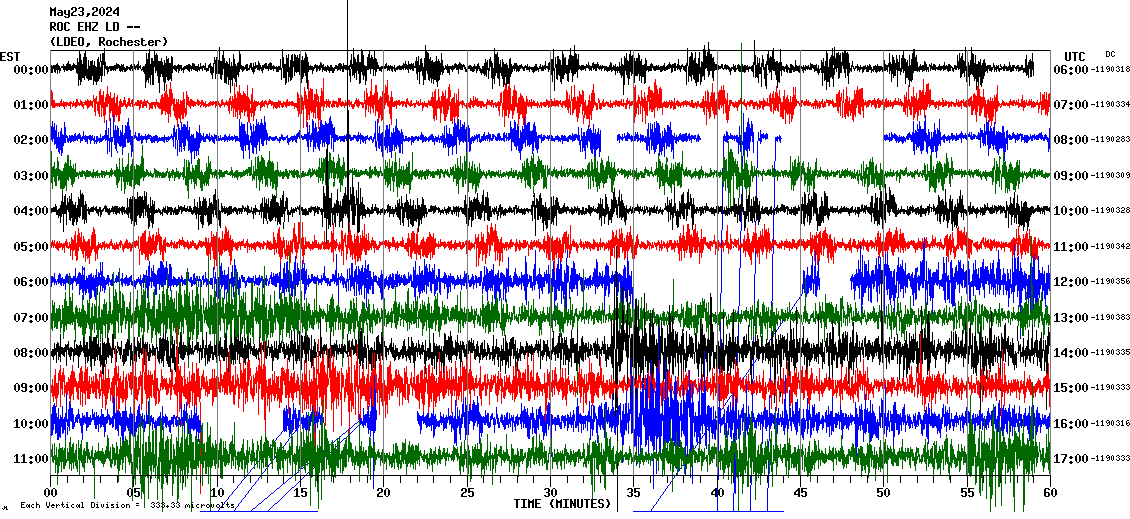The width and height of the screenshot is (1130, 519).
Task: Click the DC offset column header
Action: [1110, 54]
